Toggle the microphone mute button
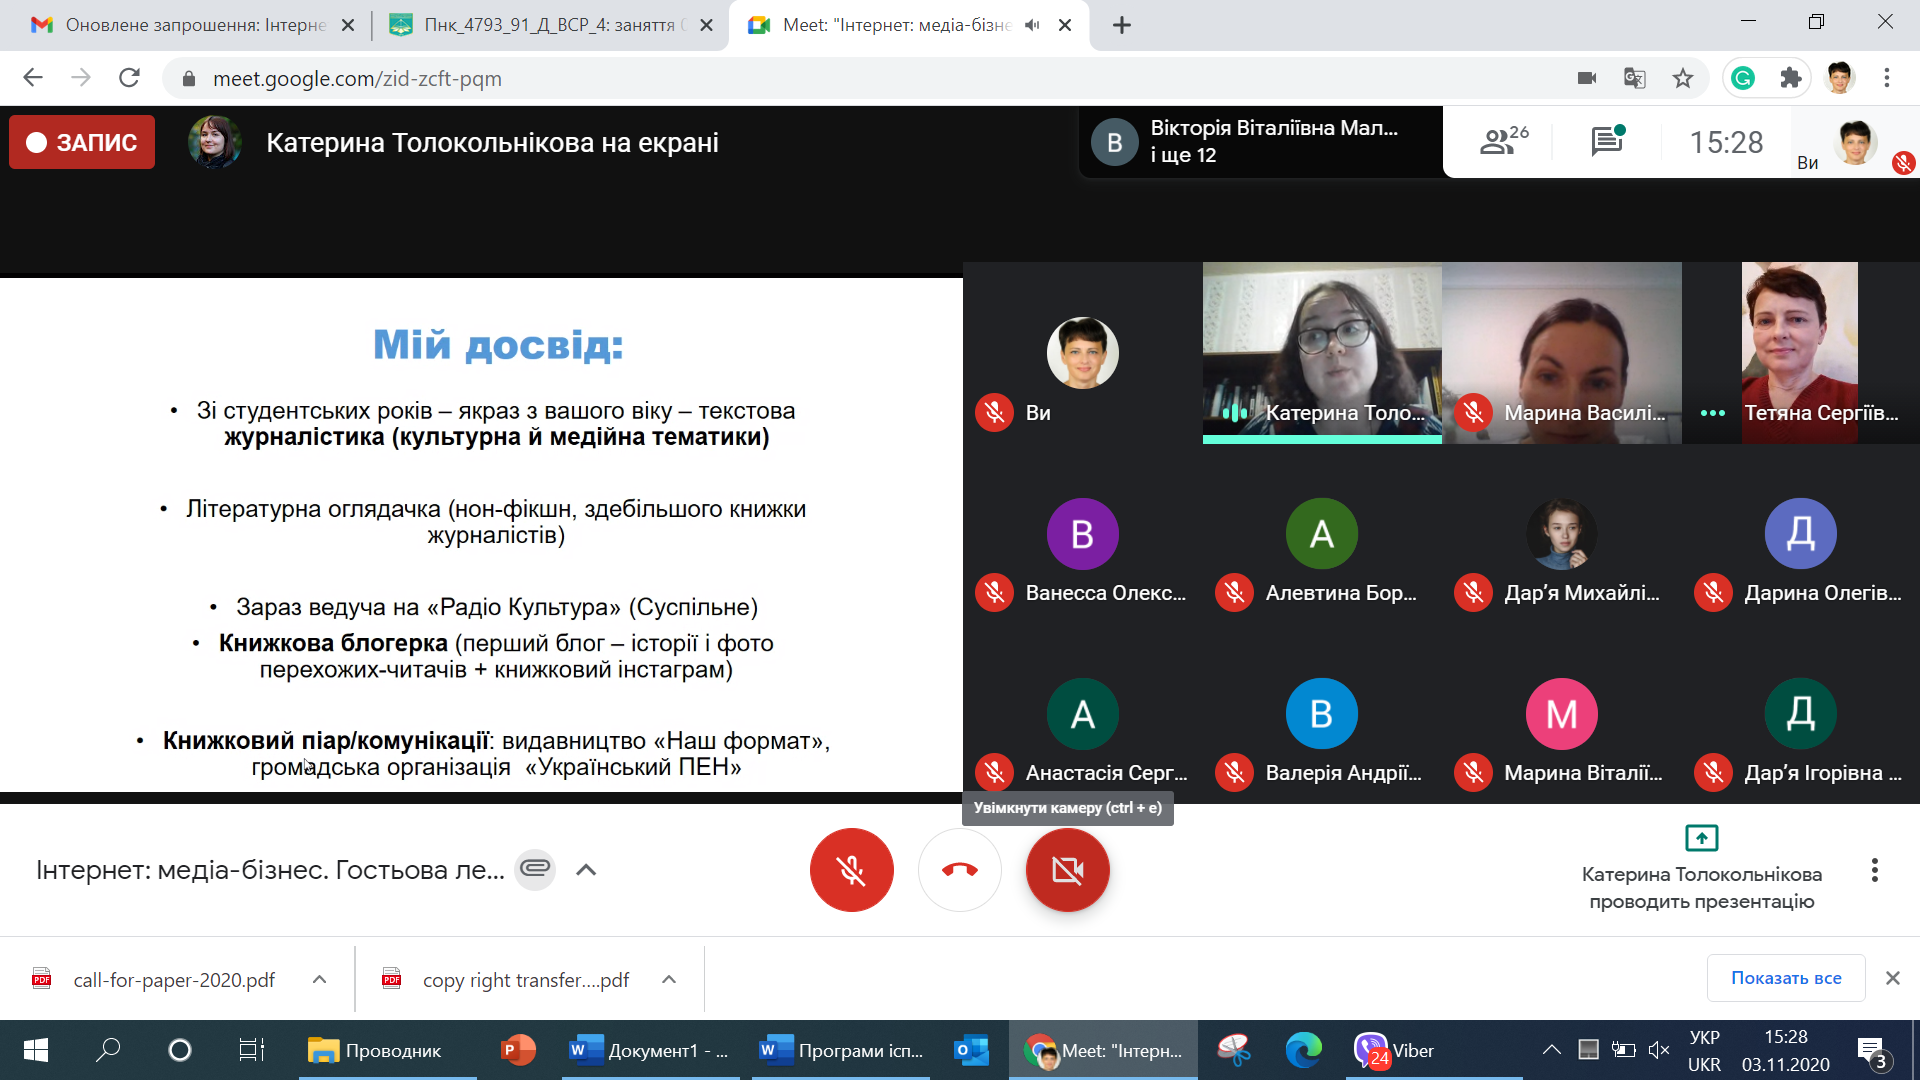This screenshot has width=1920, height=1080. coord(851,870)
